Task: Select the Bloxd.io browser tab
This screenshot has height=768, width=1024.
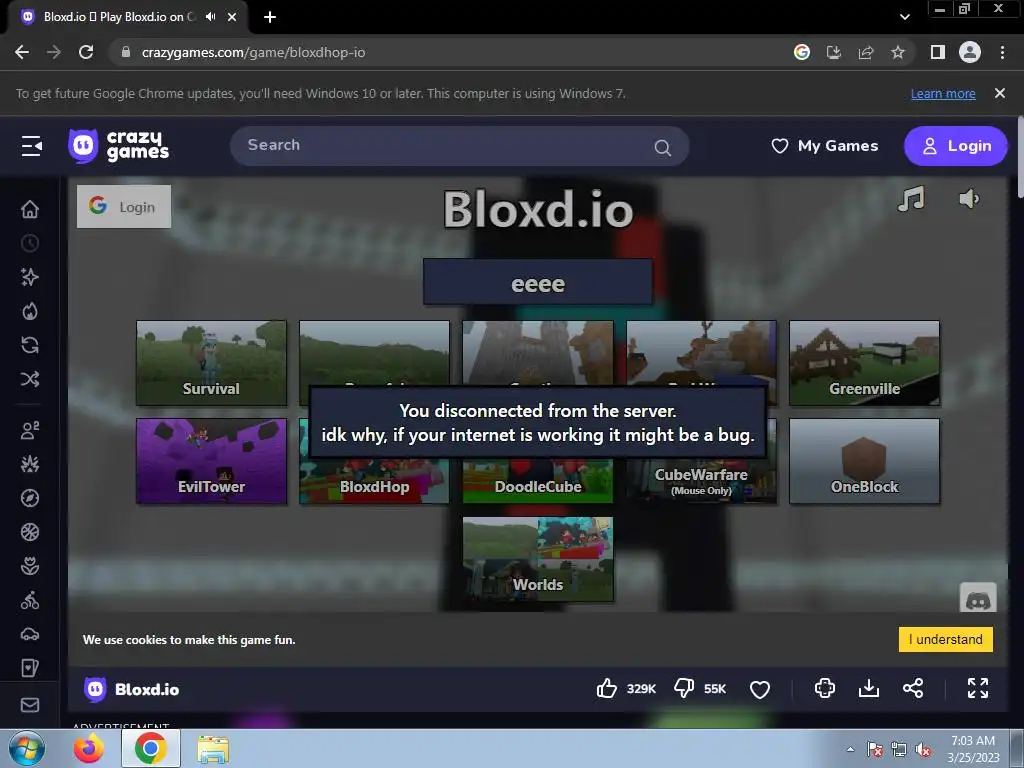Action: [x=128, y=17]
